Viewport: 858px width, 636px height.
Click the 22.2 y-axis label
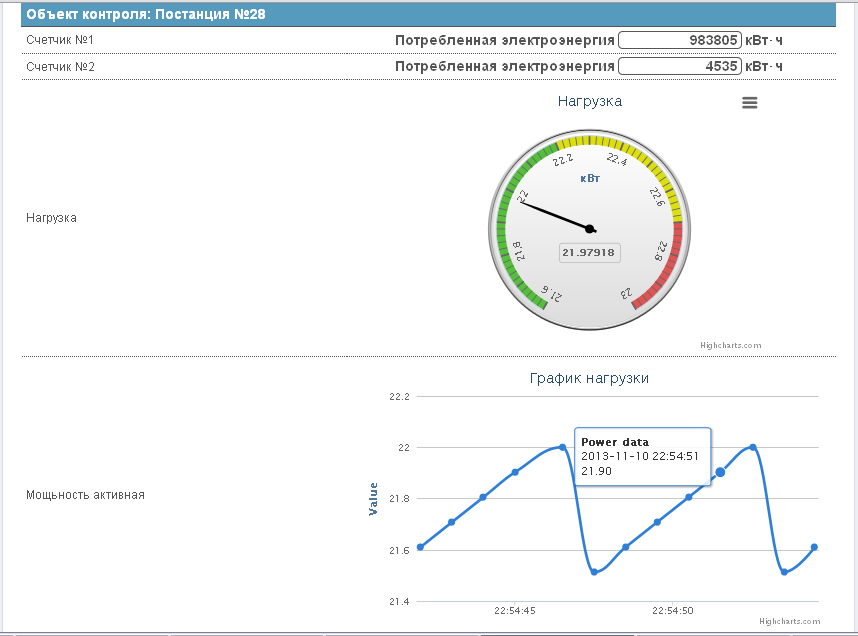tap(399, 397)
